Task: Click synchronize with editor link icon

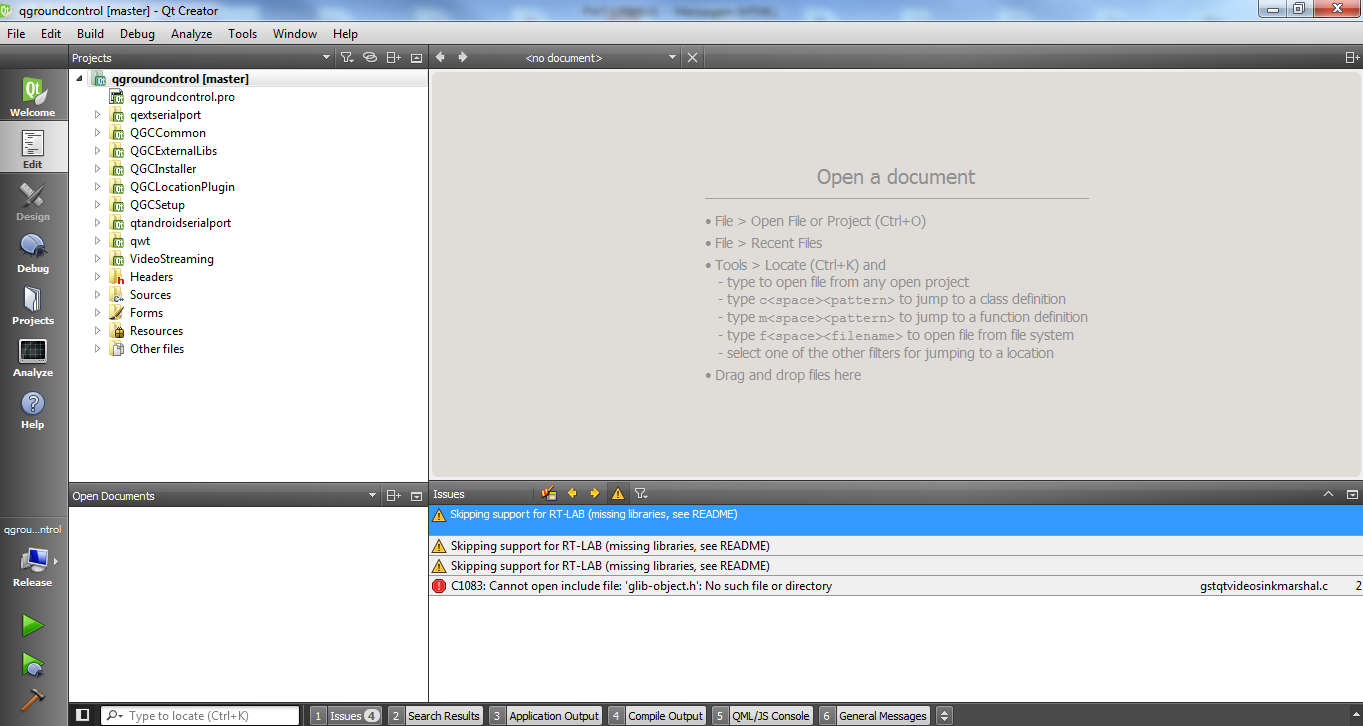Action: (370, 58)
